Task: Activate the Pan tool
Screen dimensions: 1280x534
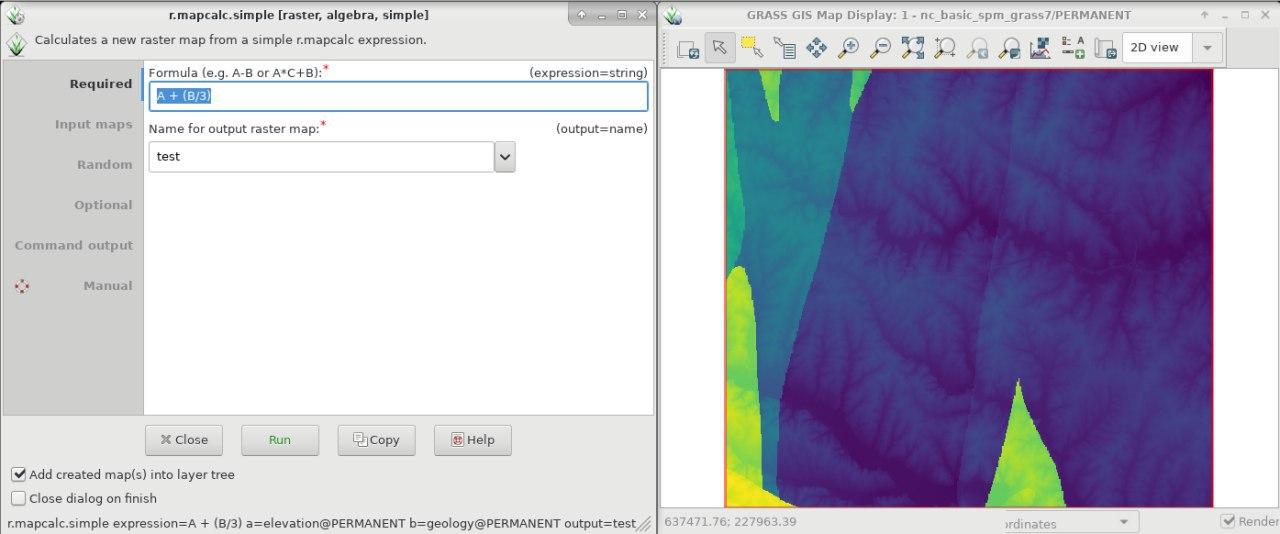Action: click(x=816, y=48)
